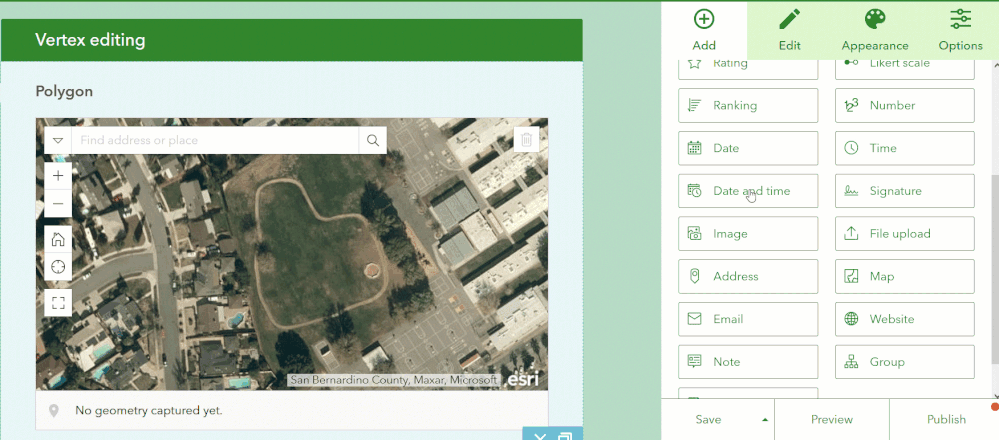Add a Time question
This screenshot has height=440, width=999.
click(x=905, y=148)
